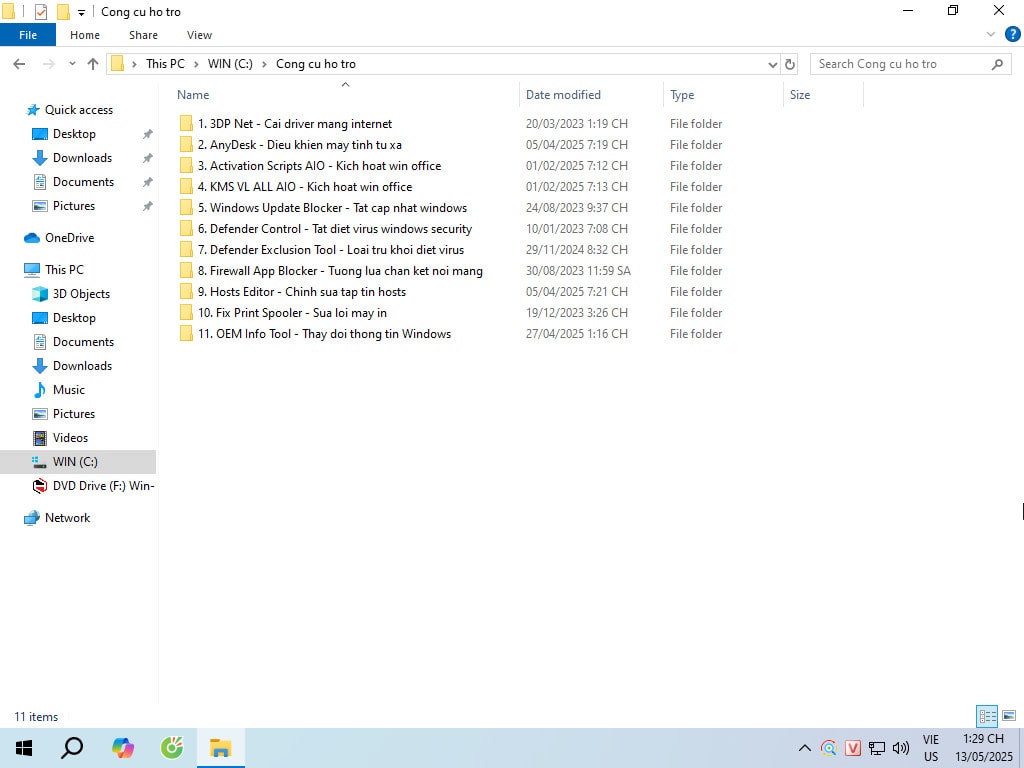This screenshot has width=1024, height=768.
Task: Sort files by the Type column
Action: (682, 95)
